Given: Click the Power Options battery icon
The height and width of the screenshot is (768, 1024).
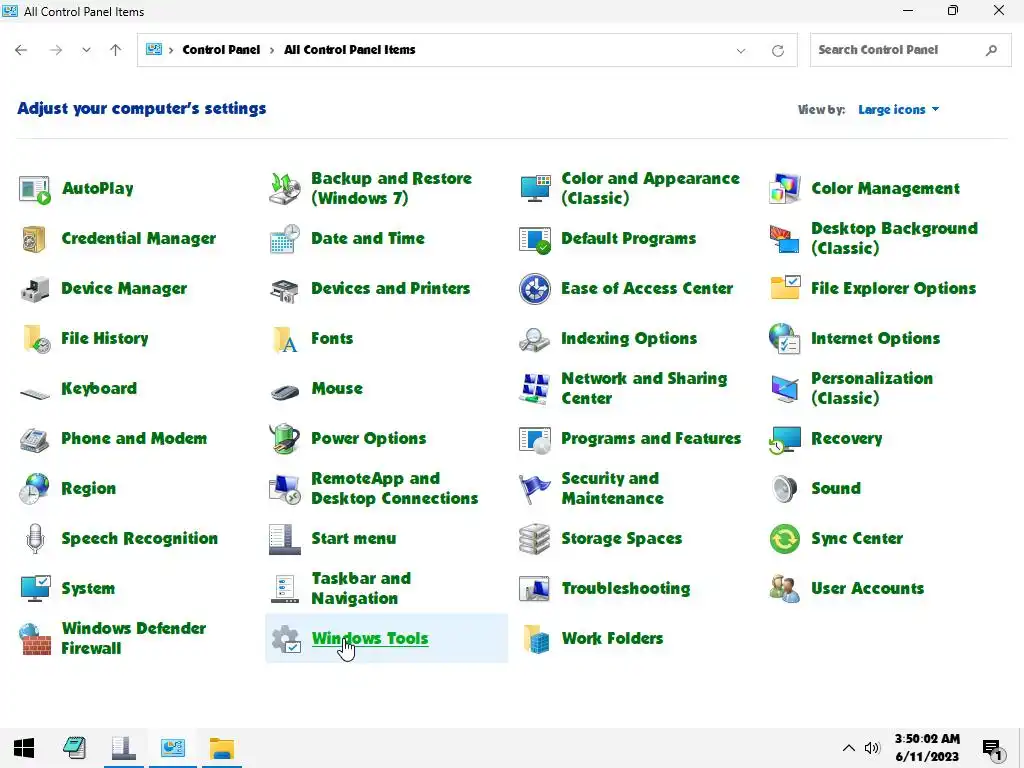Looking at the screenshot, I should pos(285,438).
